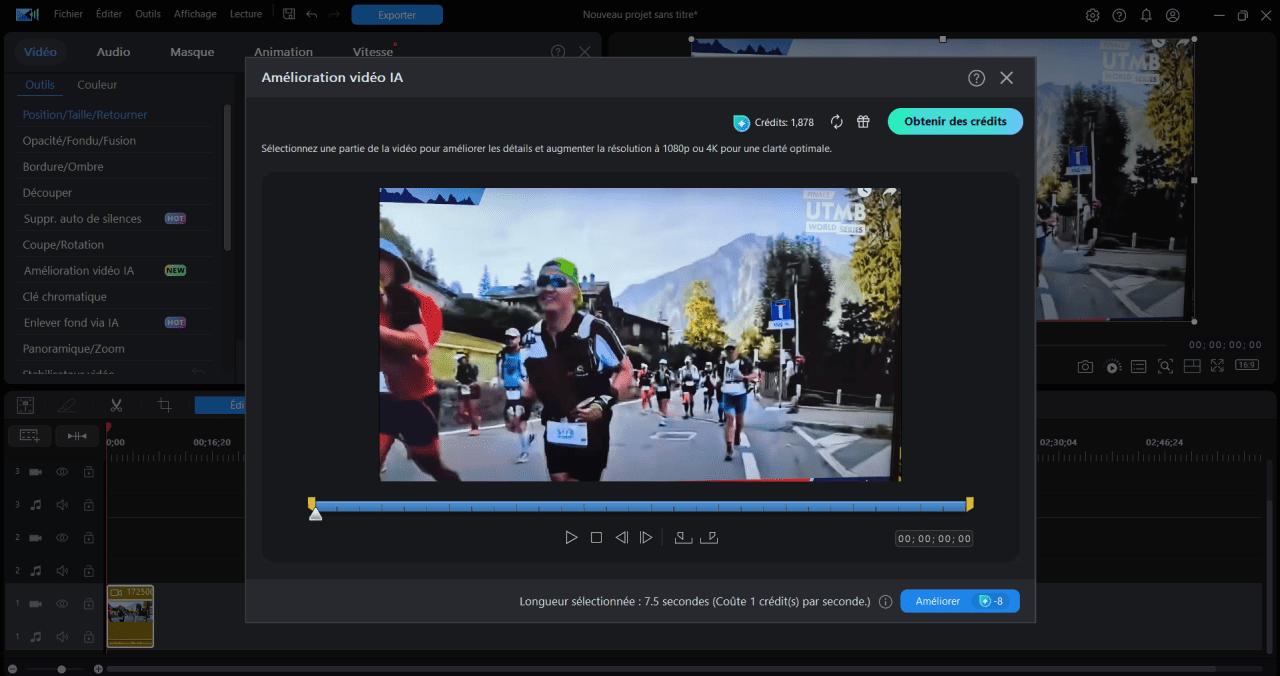Select the scissors split tool above the timeline
1280x676 pixels.
point(116,405)
